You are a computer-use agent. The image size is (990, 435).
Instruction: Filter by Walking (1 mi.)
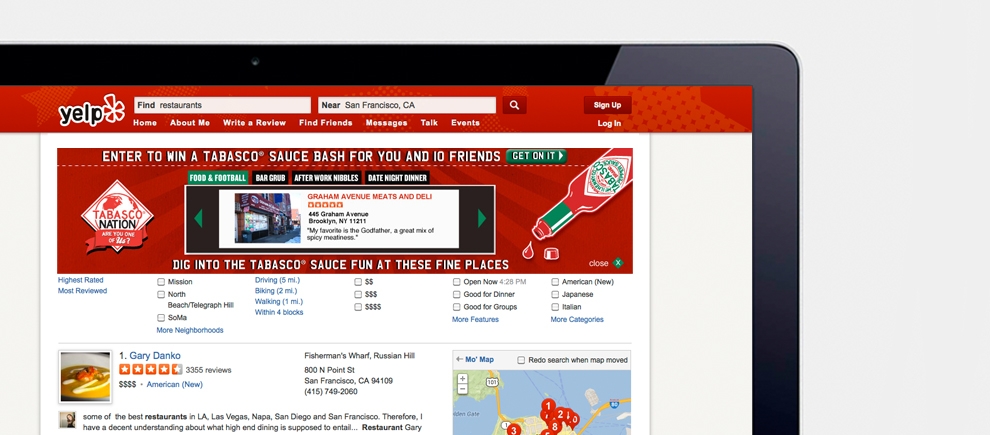click(x=278, y=302)
